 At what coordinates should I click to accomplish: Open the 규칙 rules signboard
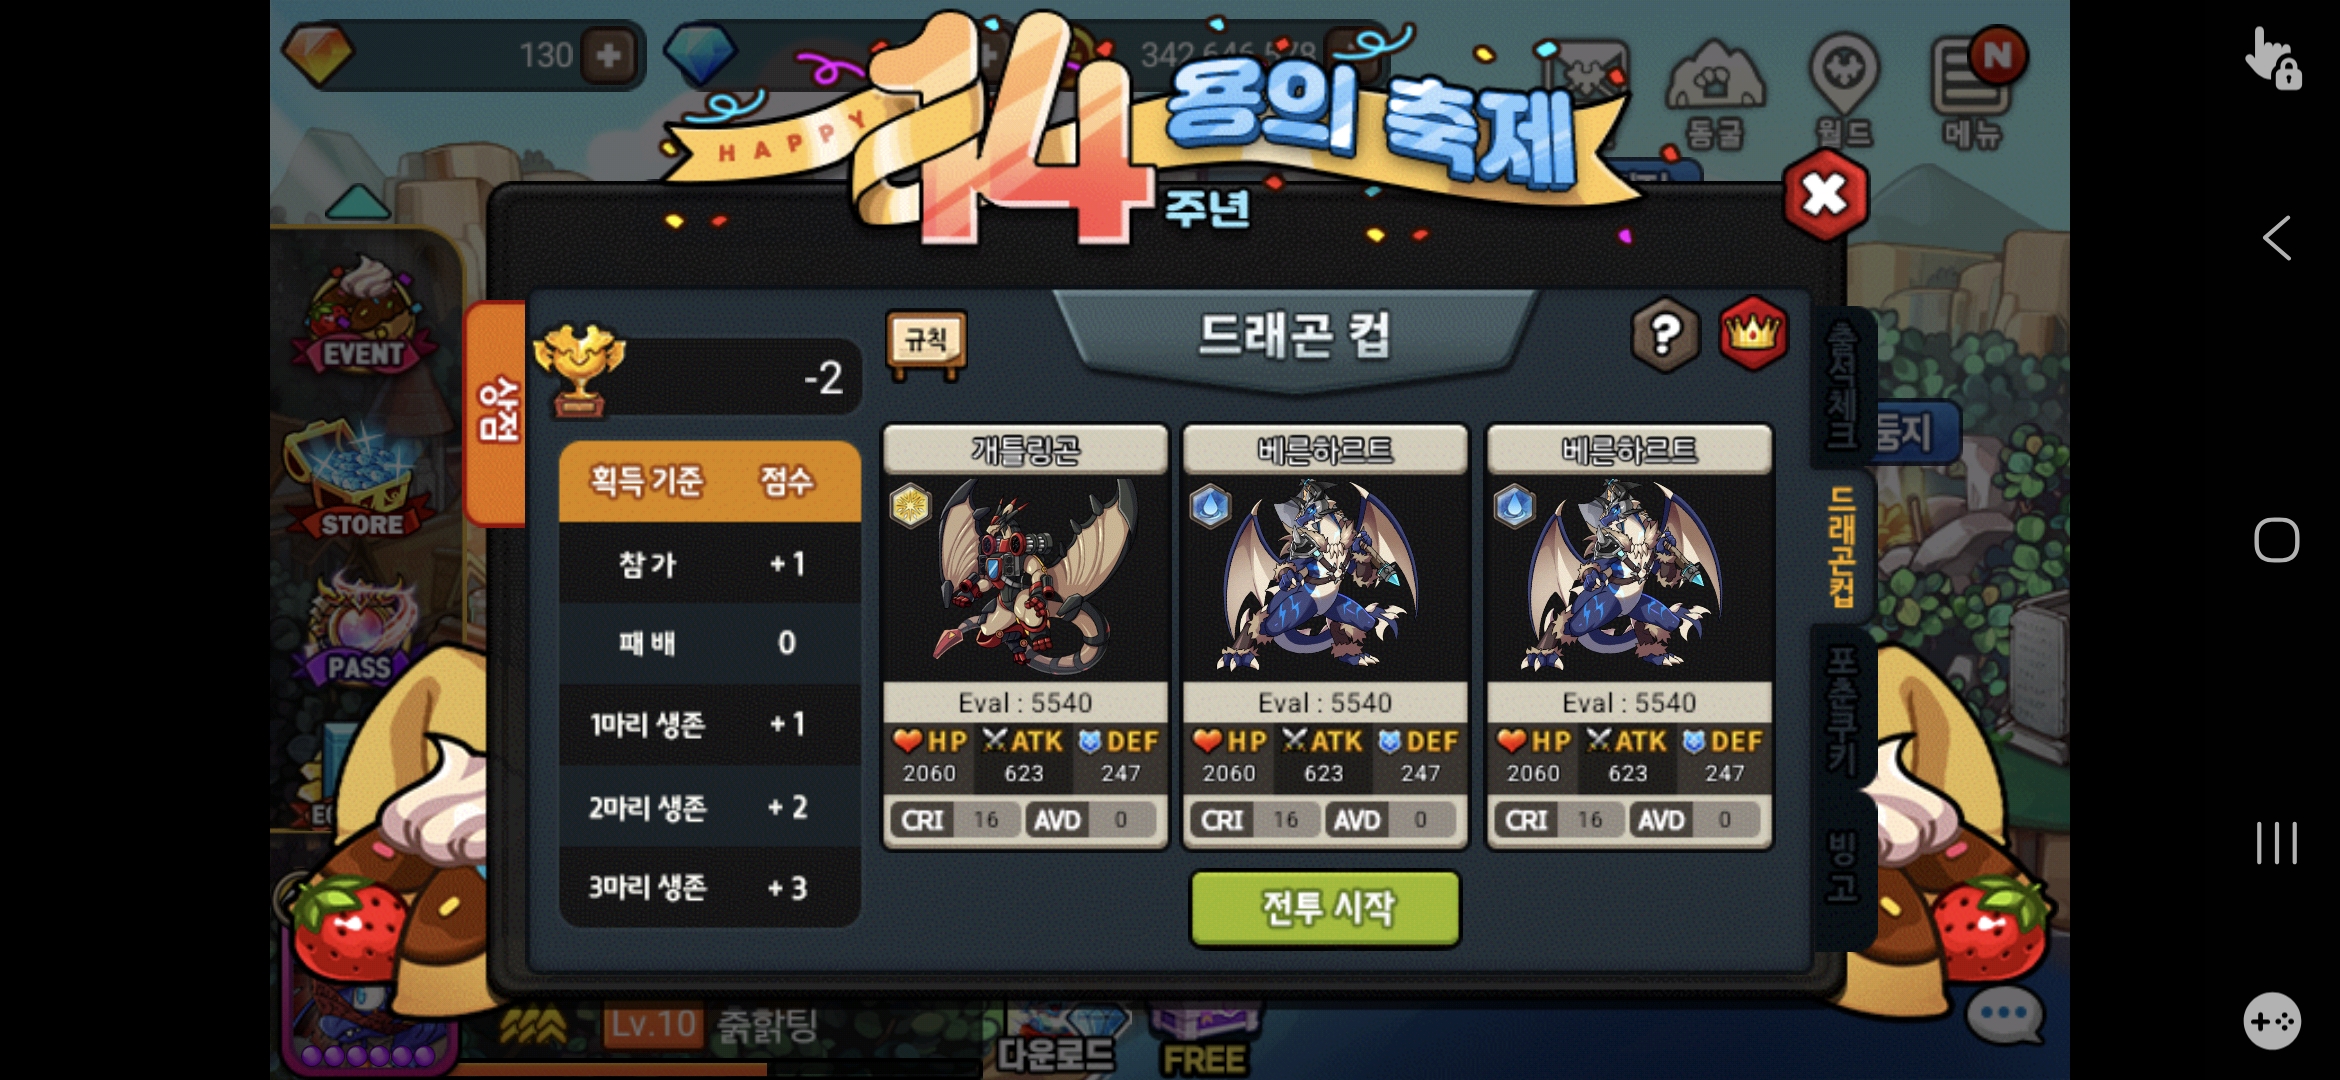point(926,343)
